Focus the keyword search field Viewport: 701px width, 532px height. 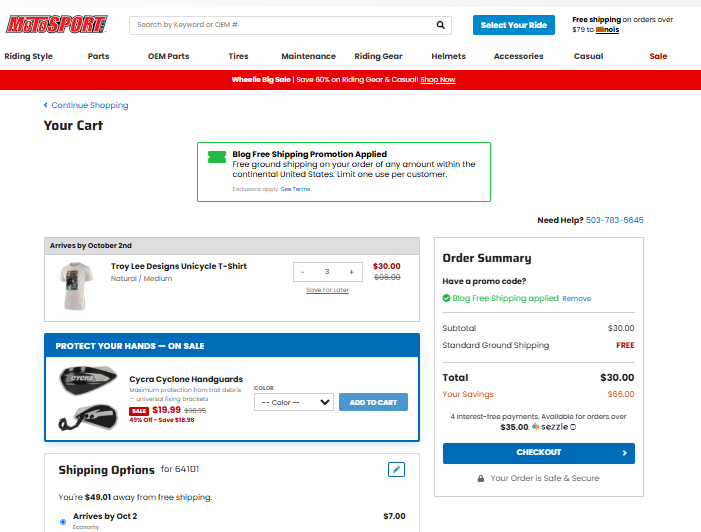pyautogui.click(x=284, y=25)
